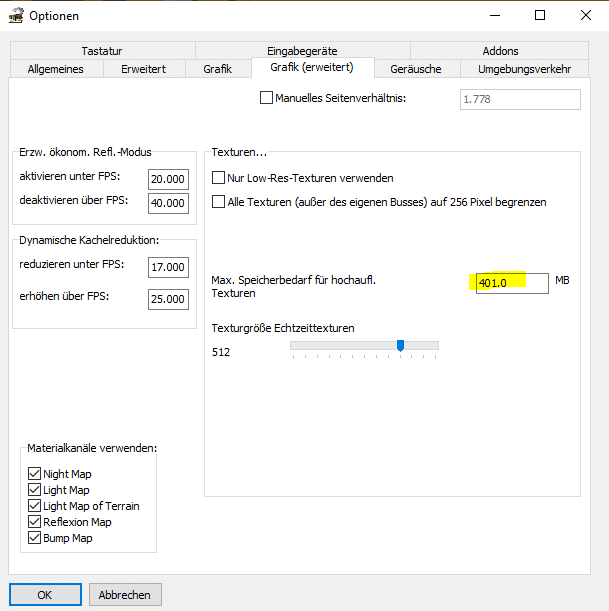Open the Eingabegeräte tab
The width and height of the screenshot is (609, 611).
point(302,51)
